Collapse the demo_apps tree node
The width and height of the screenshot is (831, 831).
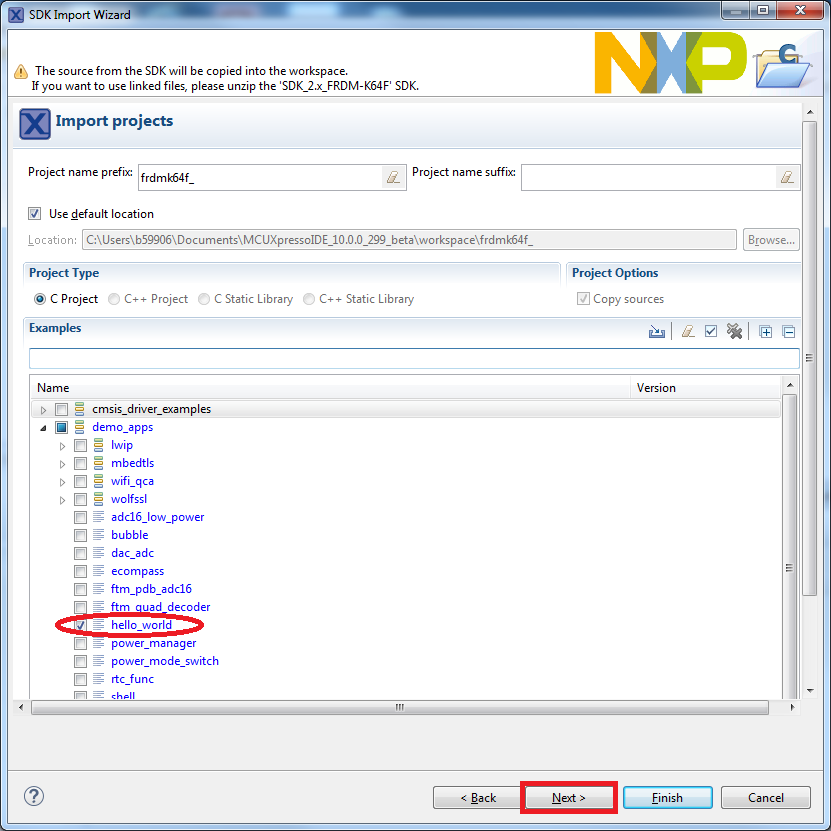[44, 427]
